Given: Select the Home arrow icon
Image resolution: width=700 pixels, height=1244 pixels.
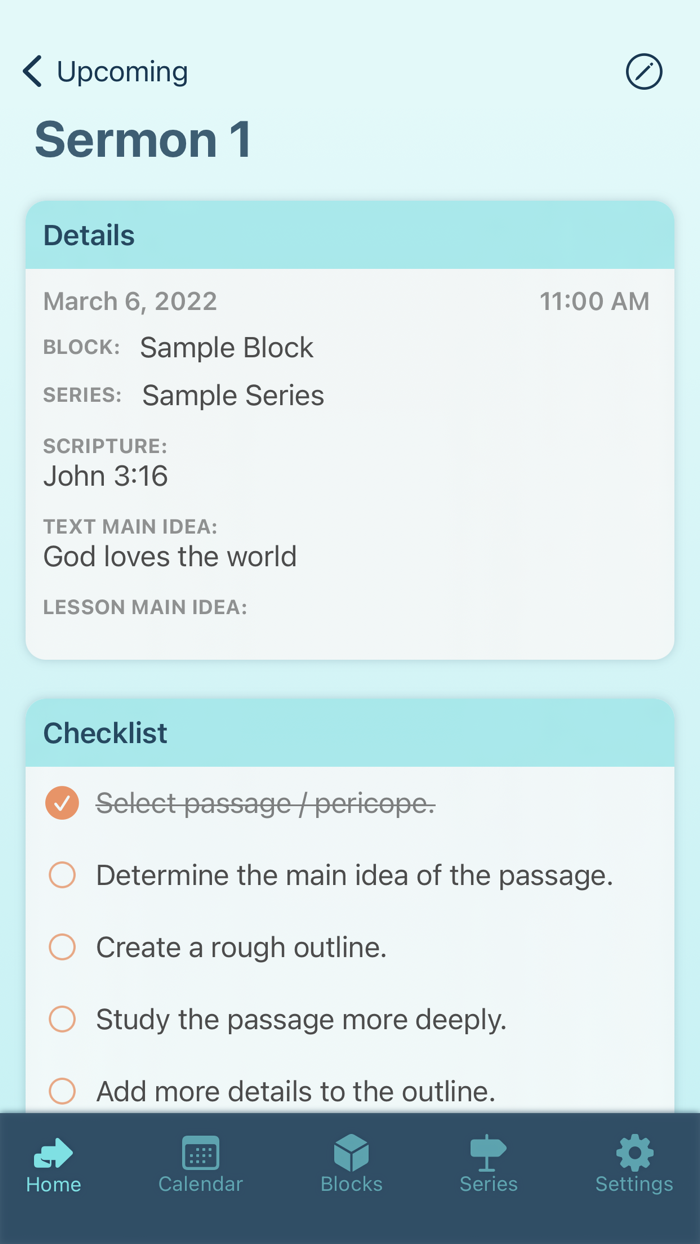Looking at the screenshot, I should 52,1151.
